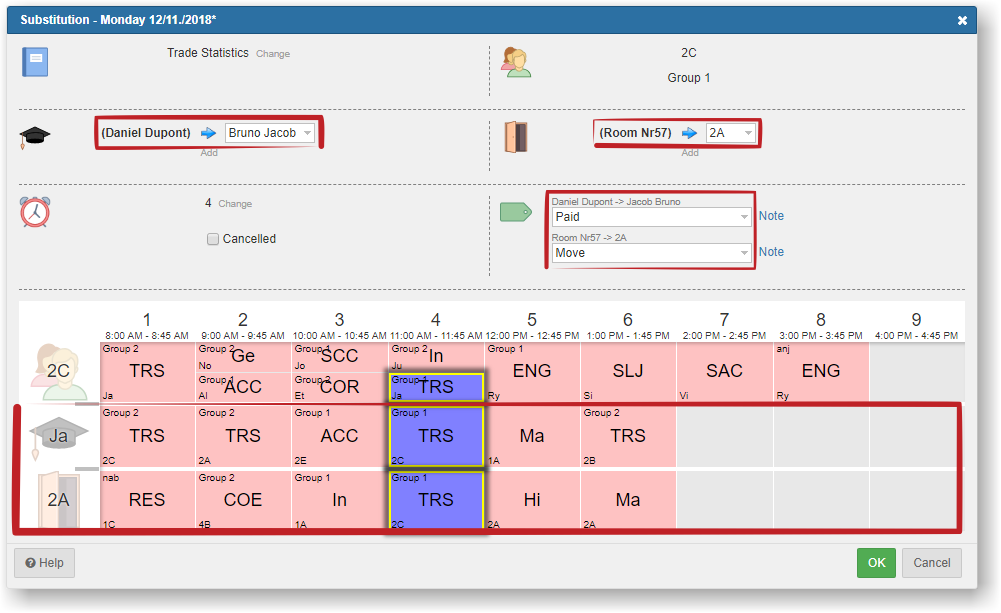The height and width of the screenshot is (613, 1001).
Task: Expand the Paid substitution type dropdown
Action: point(651,217)
